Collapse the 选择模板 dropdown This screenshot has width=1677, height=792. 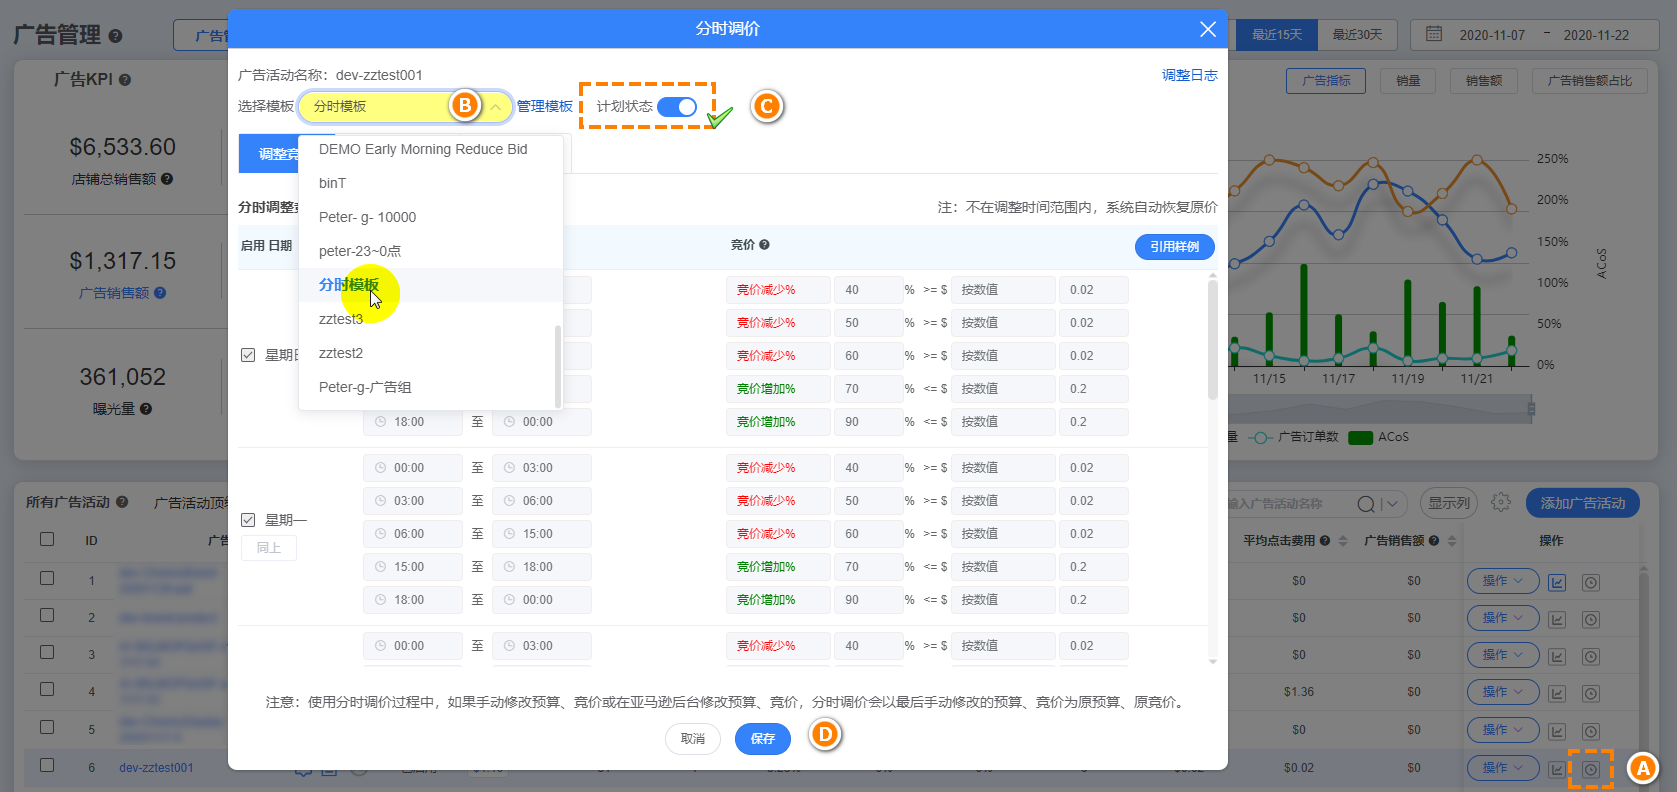pos(495,106)
